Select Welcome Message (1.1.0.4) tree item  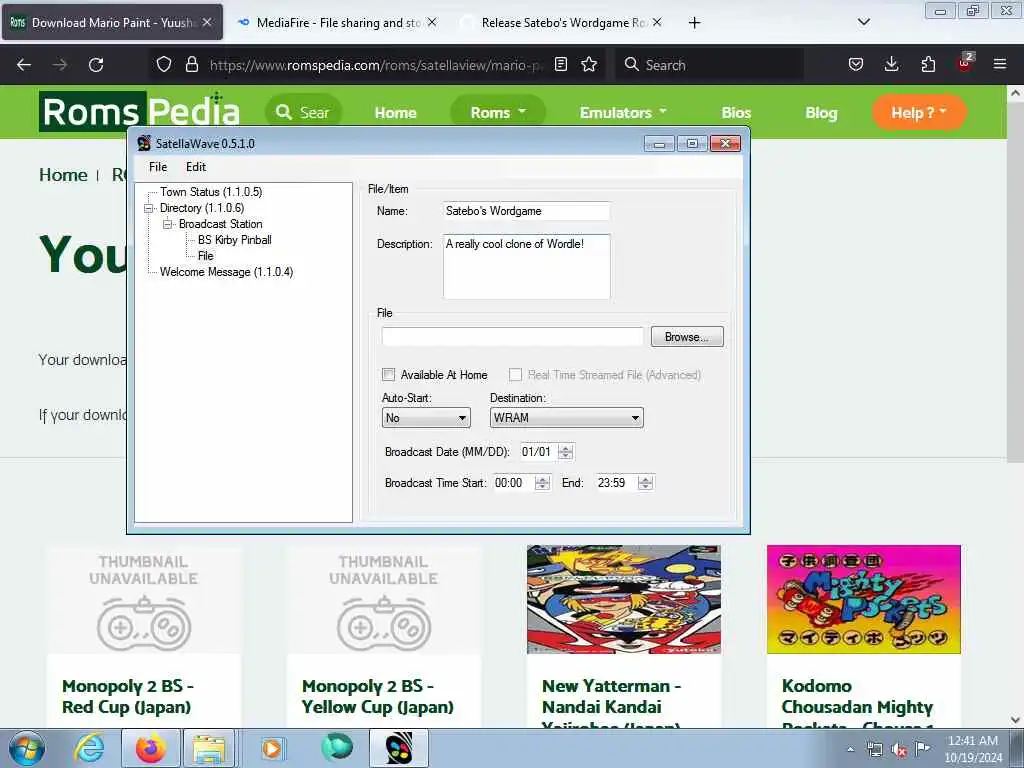click(x=226, y=272)
